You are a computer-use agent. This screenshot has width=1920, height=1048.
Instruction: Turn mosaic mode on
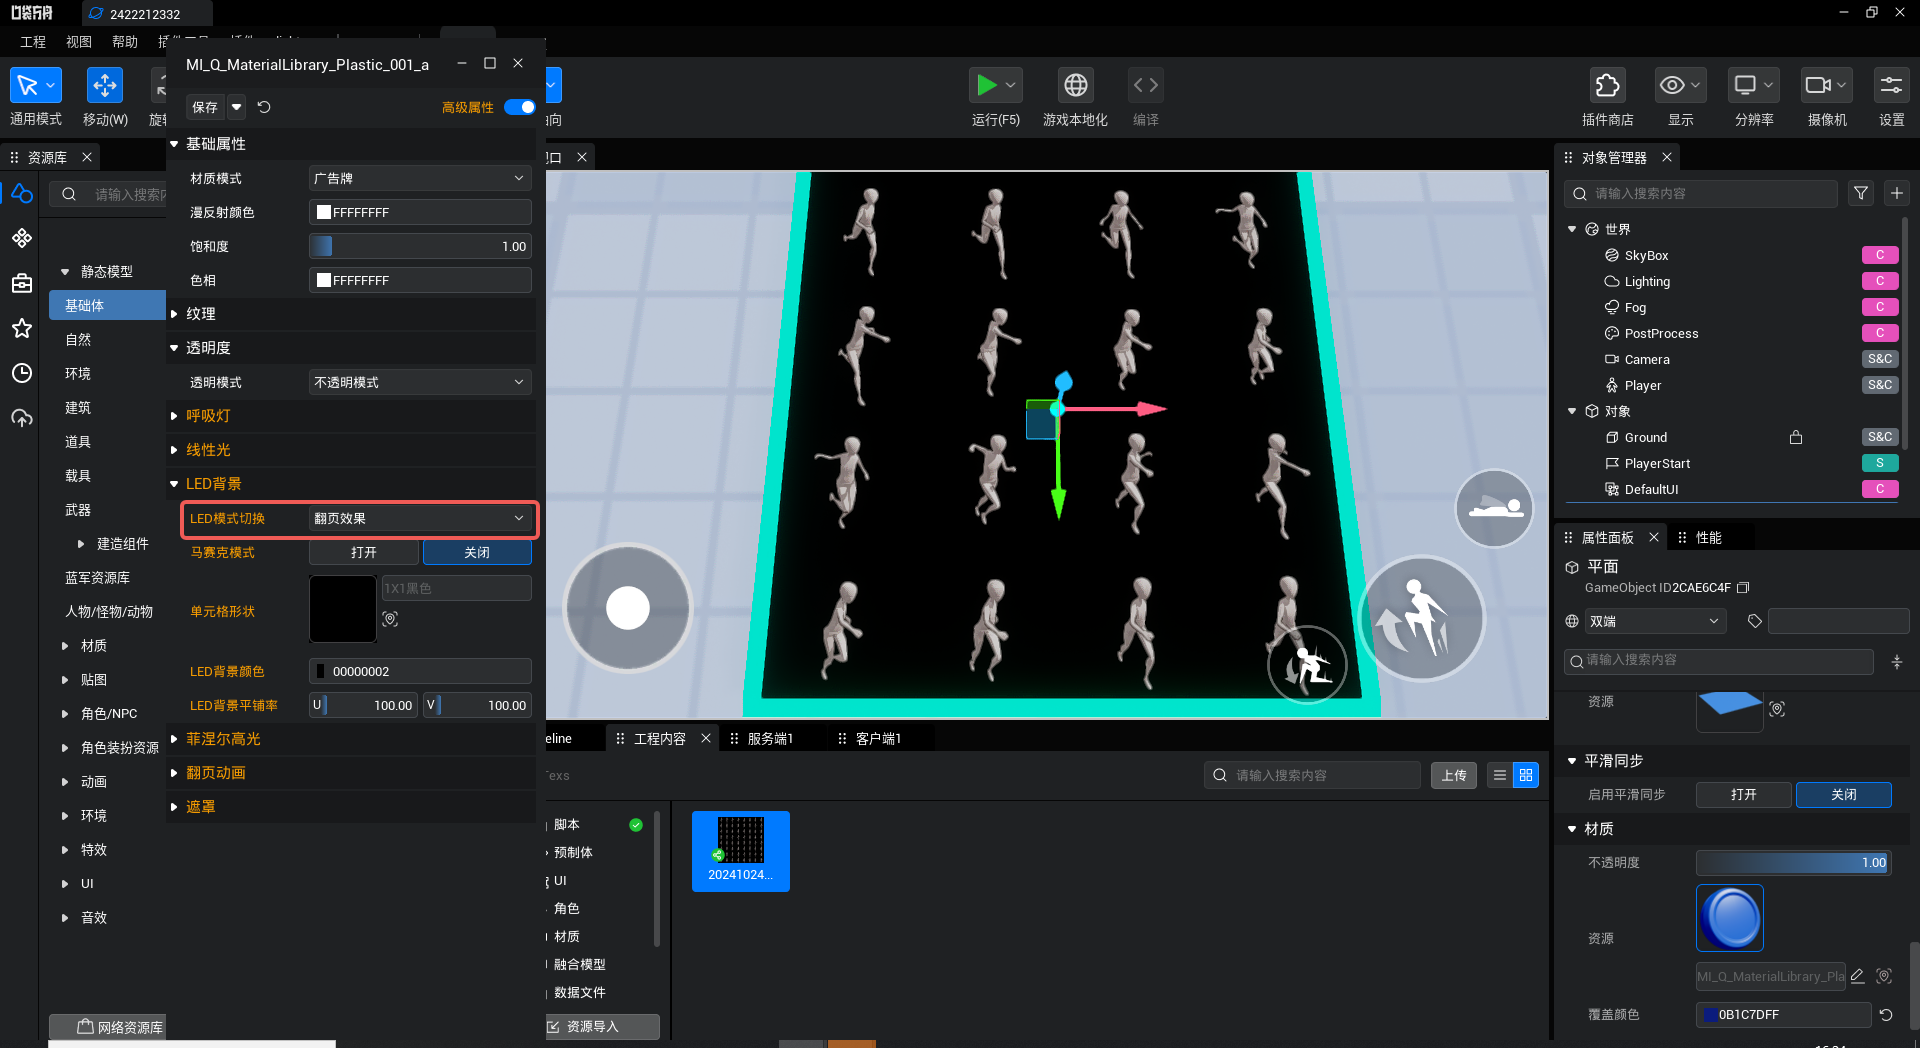(364, 552)
